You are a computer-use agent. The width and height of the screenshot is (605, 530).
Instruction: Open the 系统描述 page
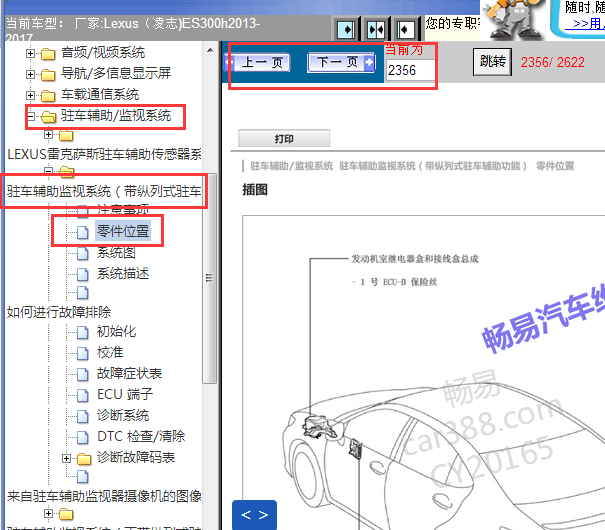(x=123, y=273)
